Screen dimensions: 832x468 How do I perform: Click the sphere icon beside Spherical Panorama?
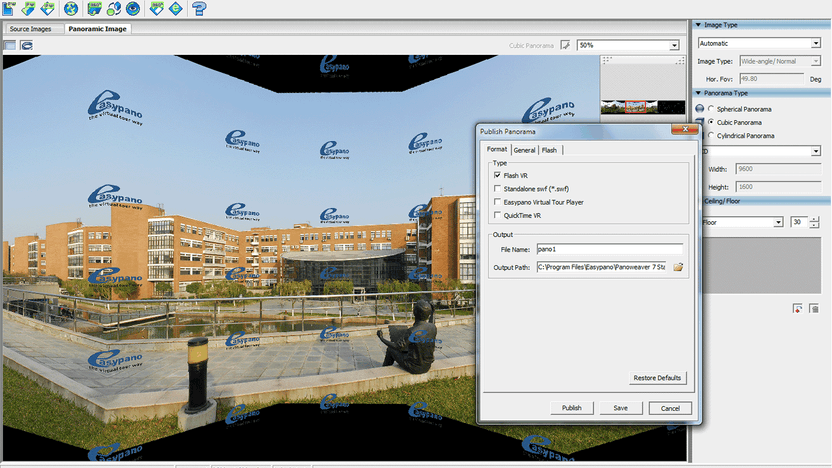(x=700, y=109)
